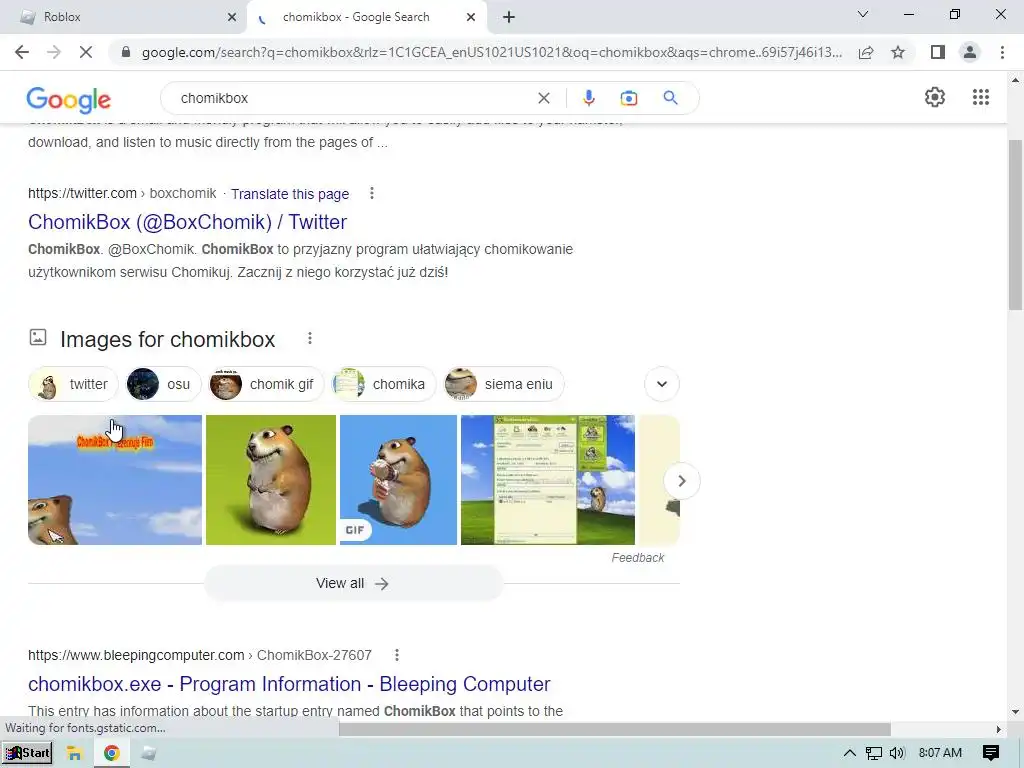Close the chomikbox Google Search tab
Image resolution: width=1024 pixels, height=768 pixels.
pos(470,18)
